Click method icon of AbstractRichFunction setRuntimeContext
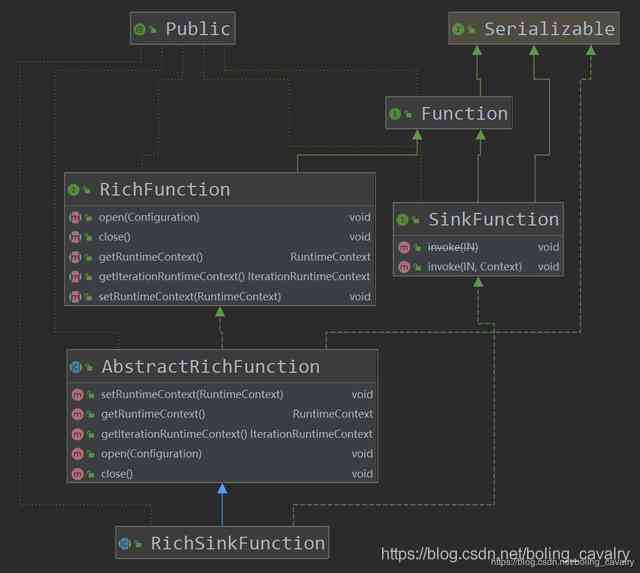This screenshot has width=640, height=573. click(78, 395)
